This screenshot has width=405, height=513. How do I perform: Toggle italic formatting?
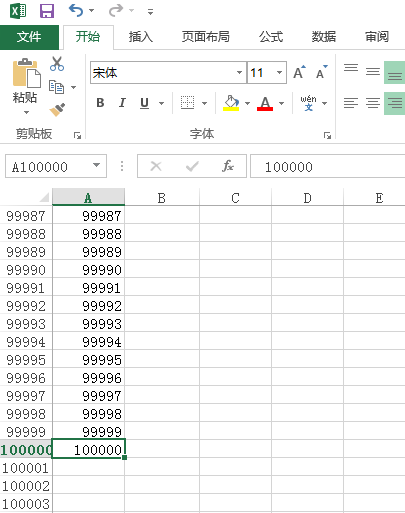(x=122, y=103)
